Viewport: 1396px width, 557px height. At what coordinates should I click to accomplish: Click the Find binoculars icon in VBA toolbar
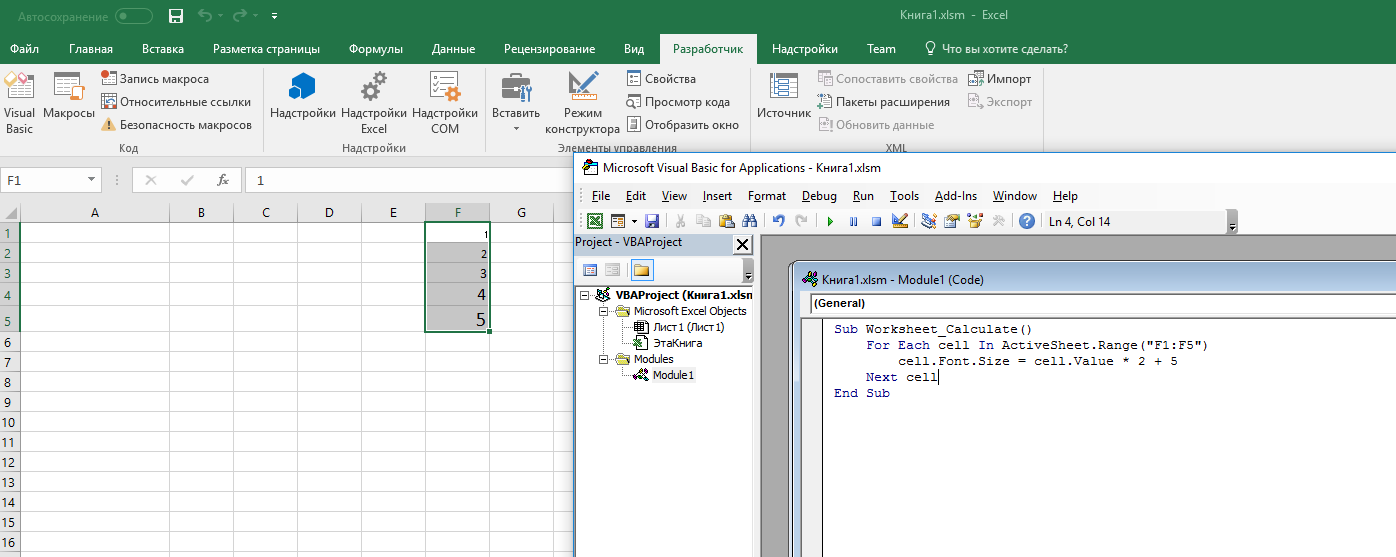[749, 221]
